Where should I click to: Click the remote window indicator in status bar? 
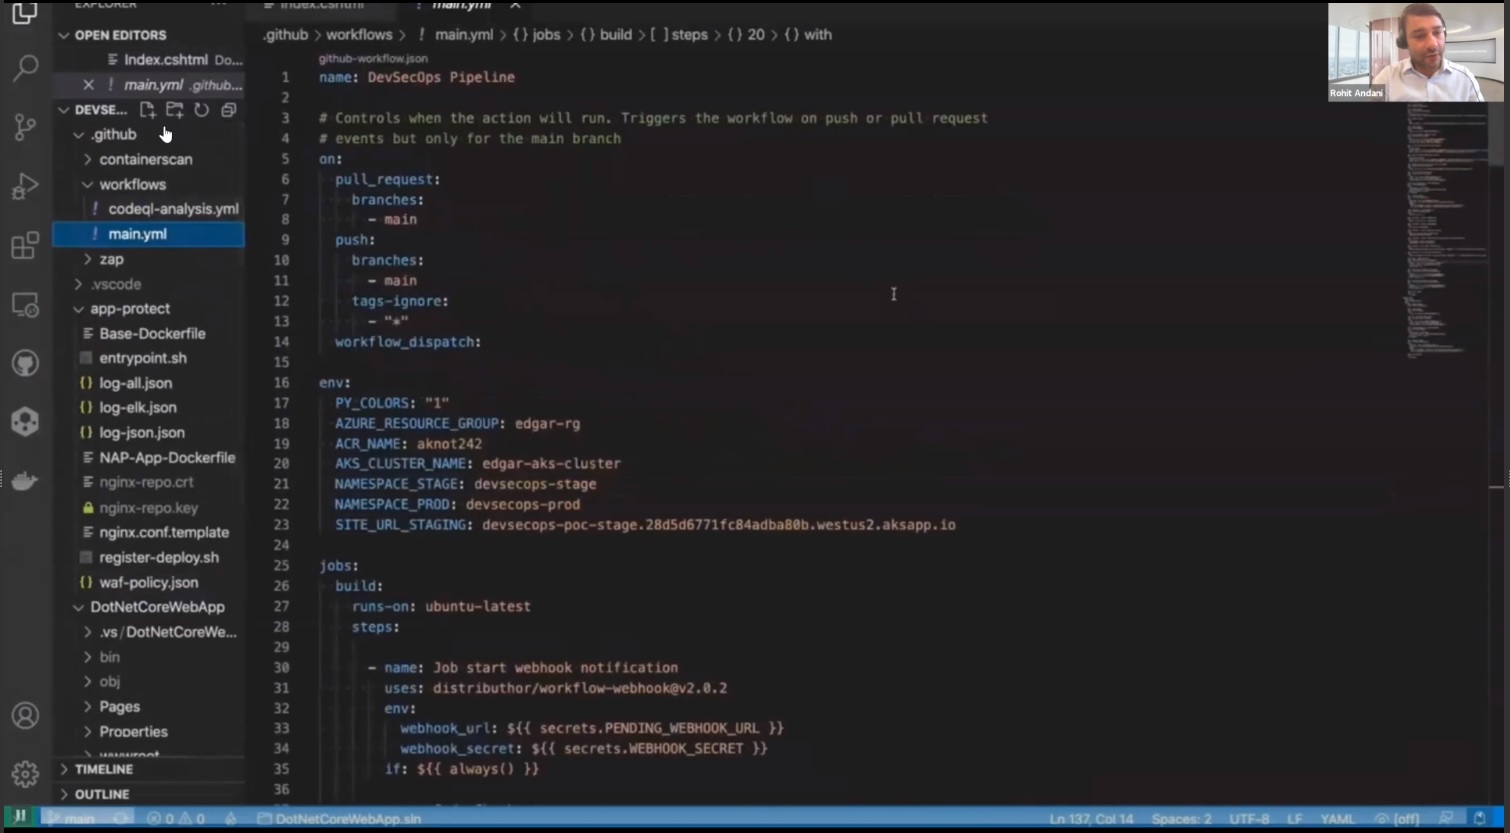(x=18, y=818)
